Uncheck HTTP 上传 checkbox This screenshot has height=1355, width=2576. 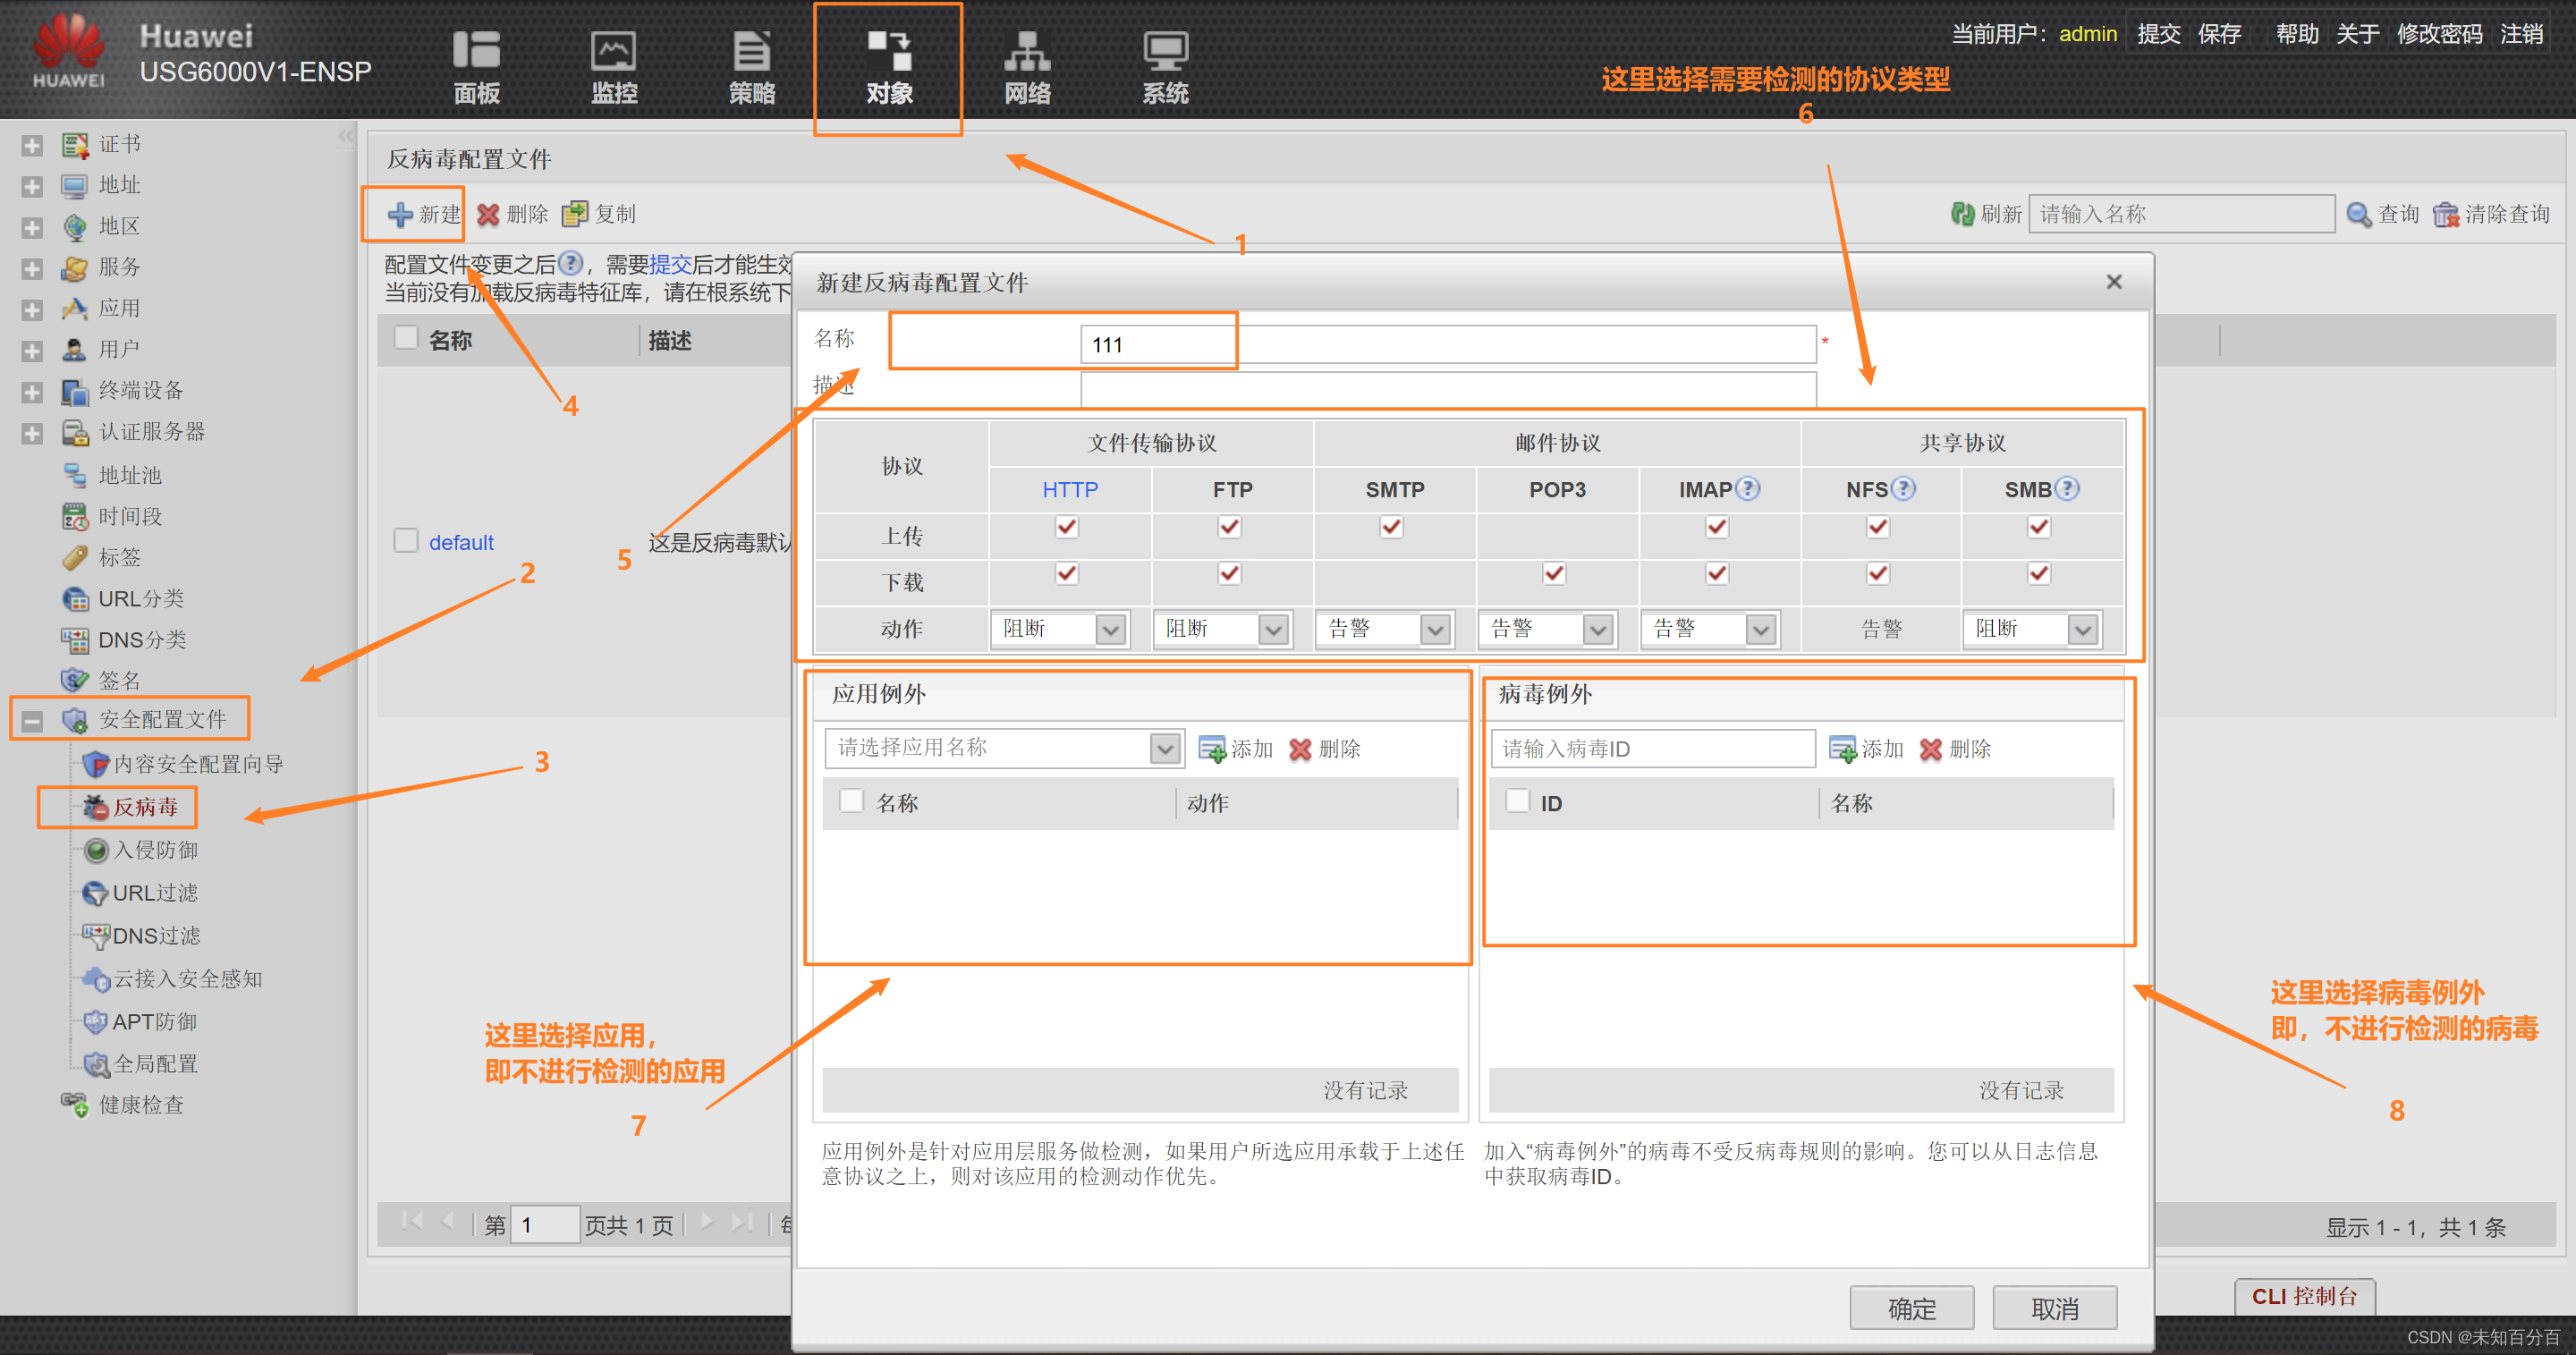point(1067,527)
